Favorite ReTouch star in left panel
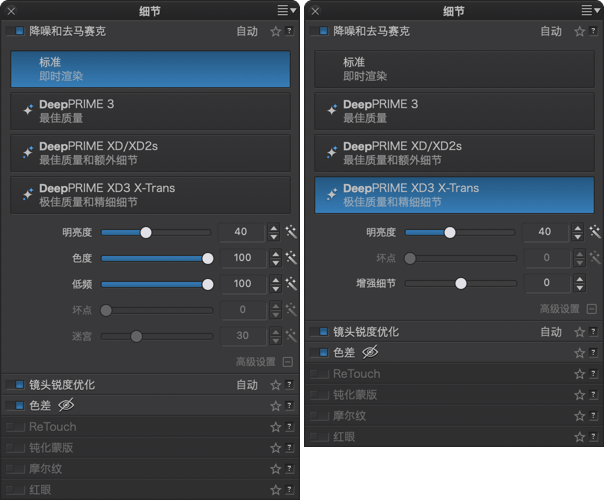Viewport: 604px width, 500px height. (275, 427)
